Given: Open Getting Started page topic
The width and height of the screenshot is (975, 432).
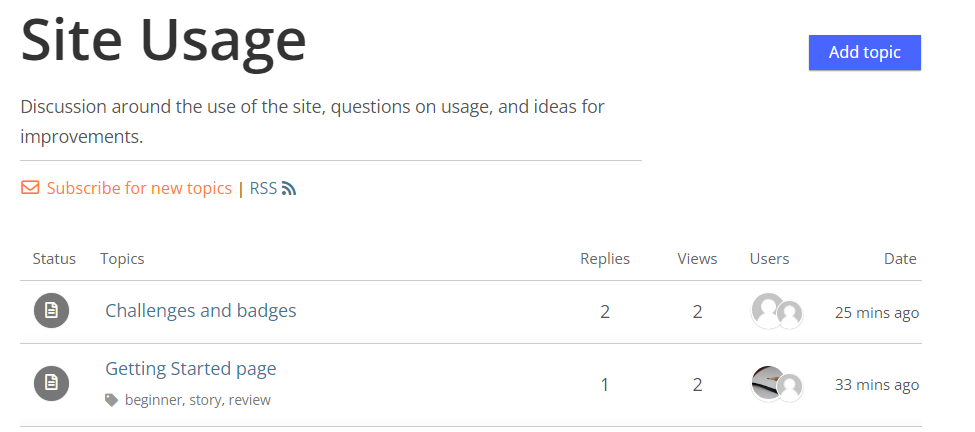Looking at the screenshot, I should coord(190,369).
